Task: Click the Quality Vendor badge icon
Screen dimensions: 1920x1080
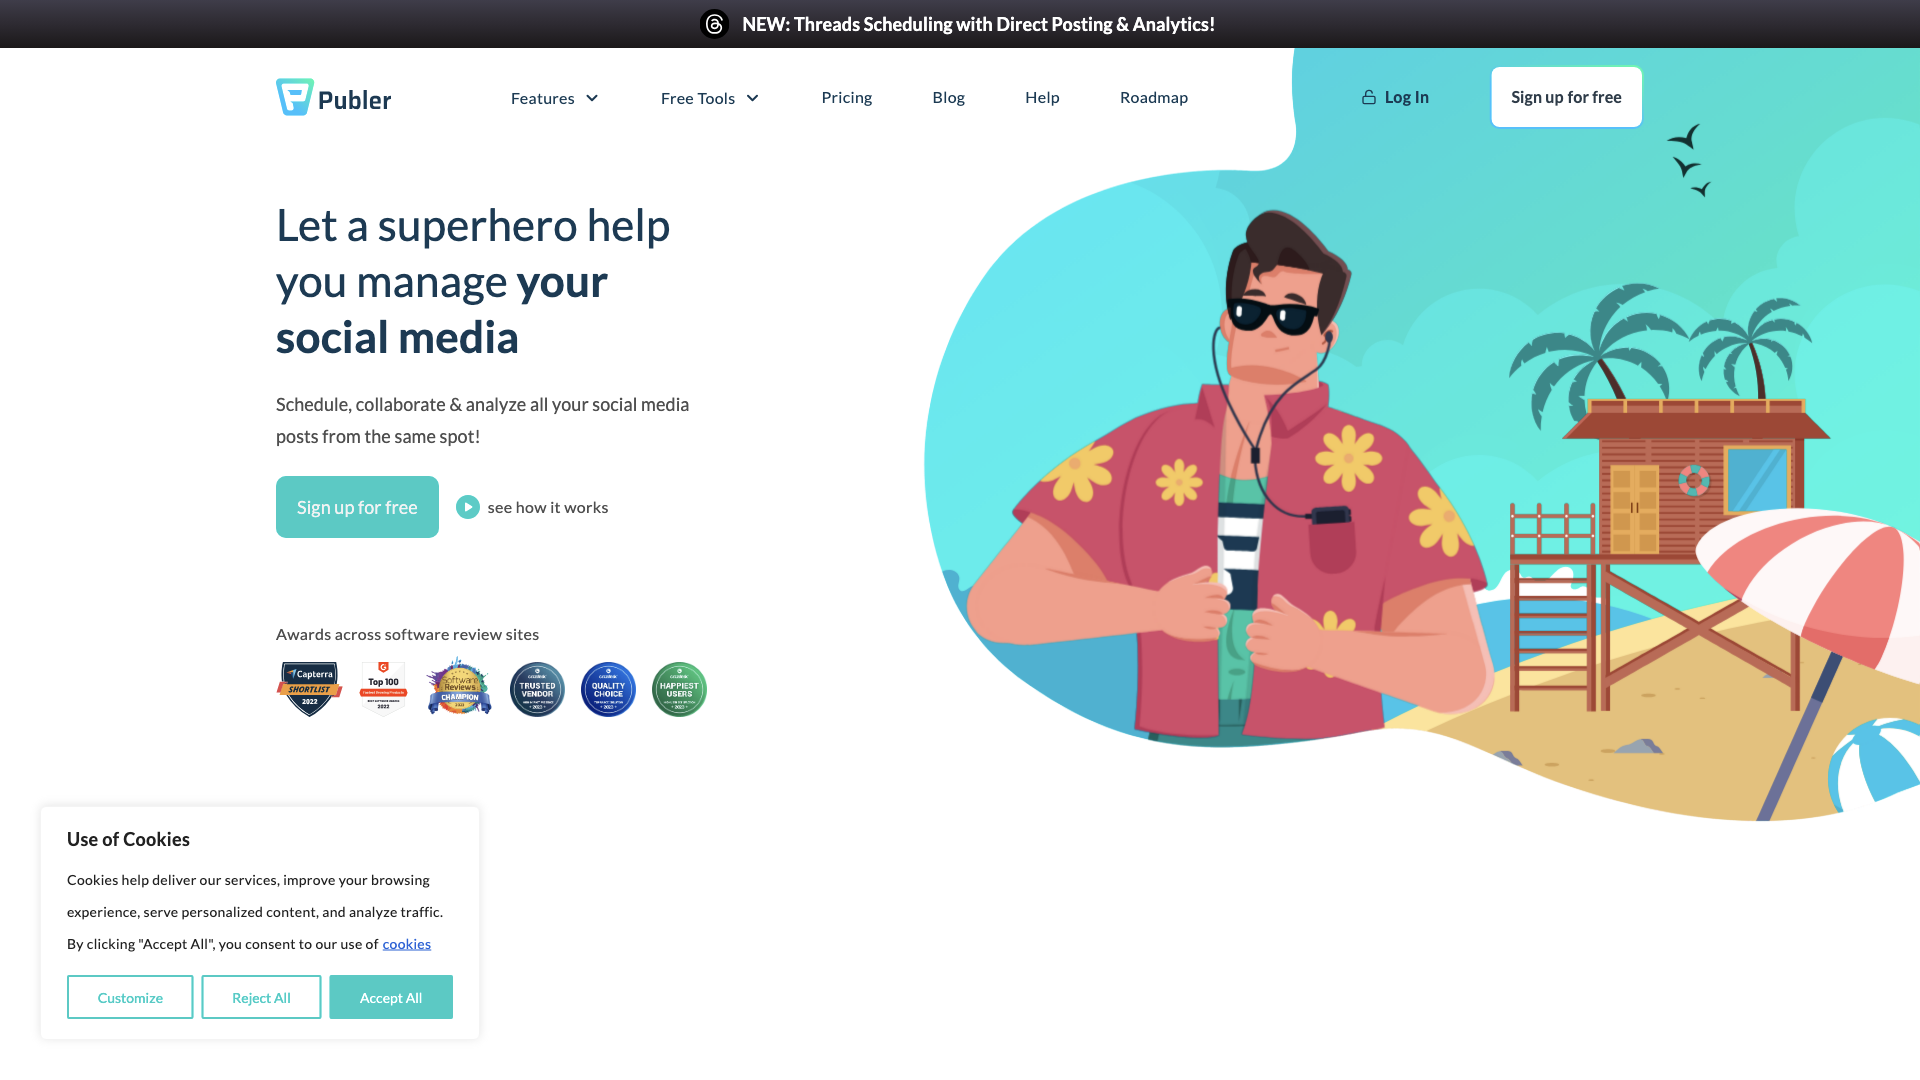Action: pos(608,687)
